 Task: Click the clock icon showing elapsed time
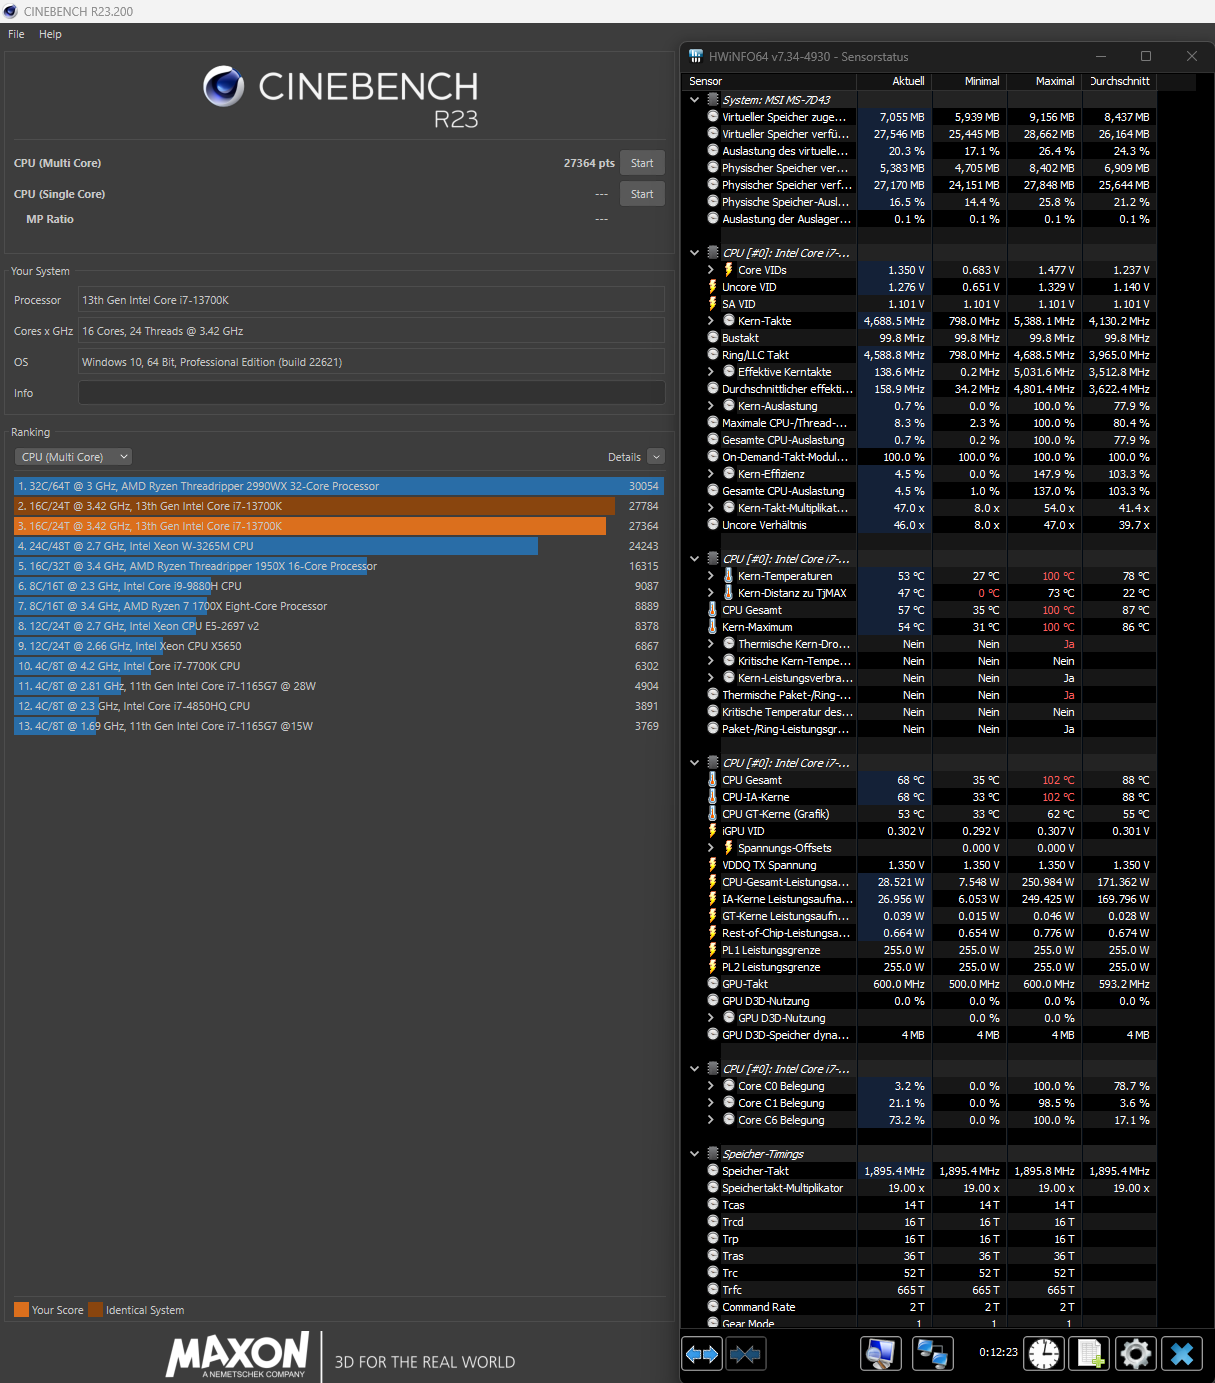[x=1043, y=1353]
